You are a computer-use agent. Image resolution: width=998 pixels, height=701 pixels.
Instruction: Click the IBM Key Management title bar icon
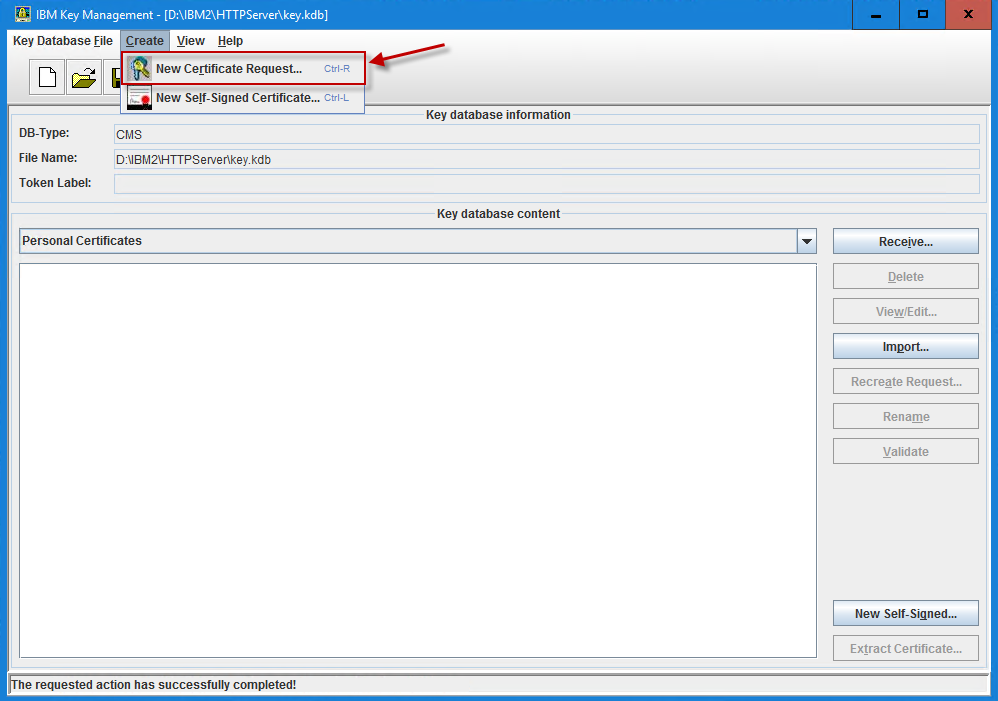click(x=21, y=14)
